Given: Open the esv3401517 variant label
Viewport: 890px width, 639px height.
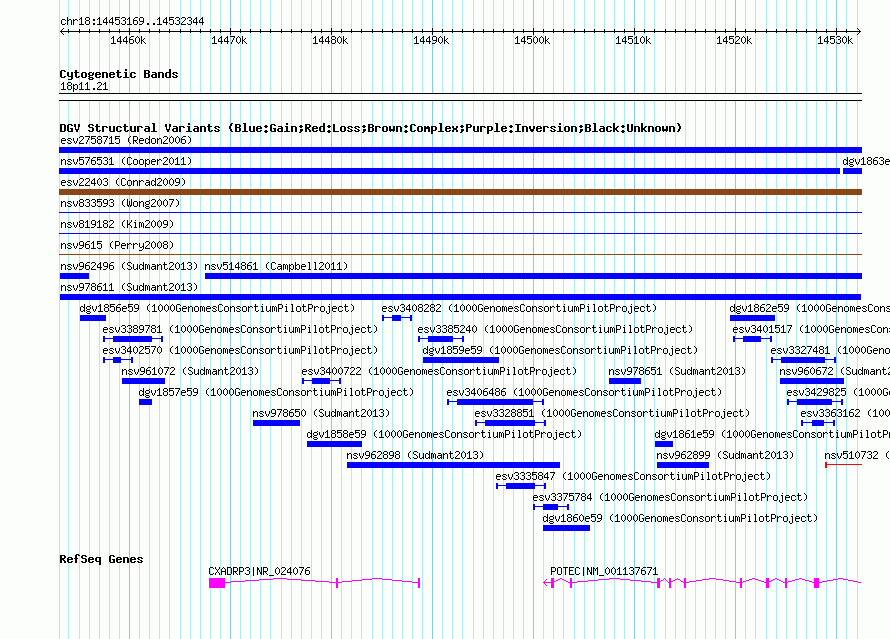Looking at the screenshot, I should pos(811,329).
